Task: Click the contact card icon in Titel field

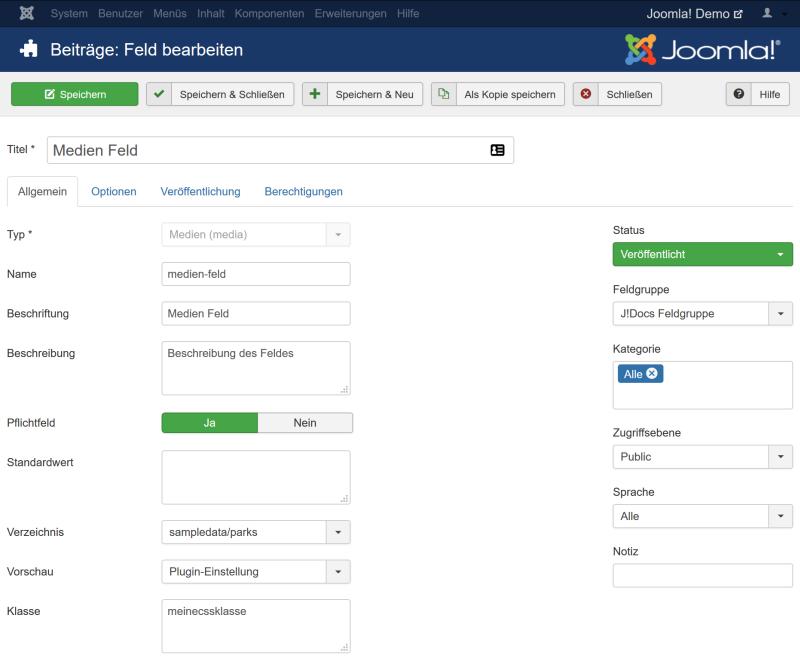Action: pos(497,150)
